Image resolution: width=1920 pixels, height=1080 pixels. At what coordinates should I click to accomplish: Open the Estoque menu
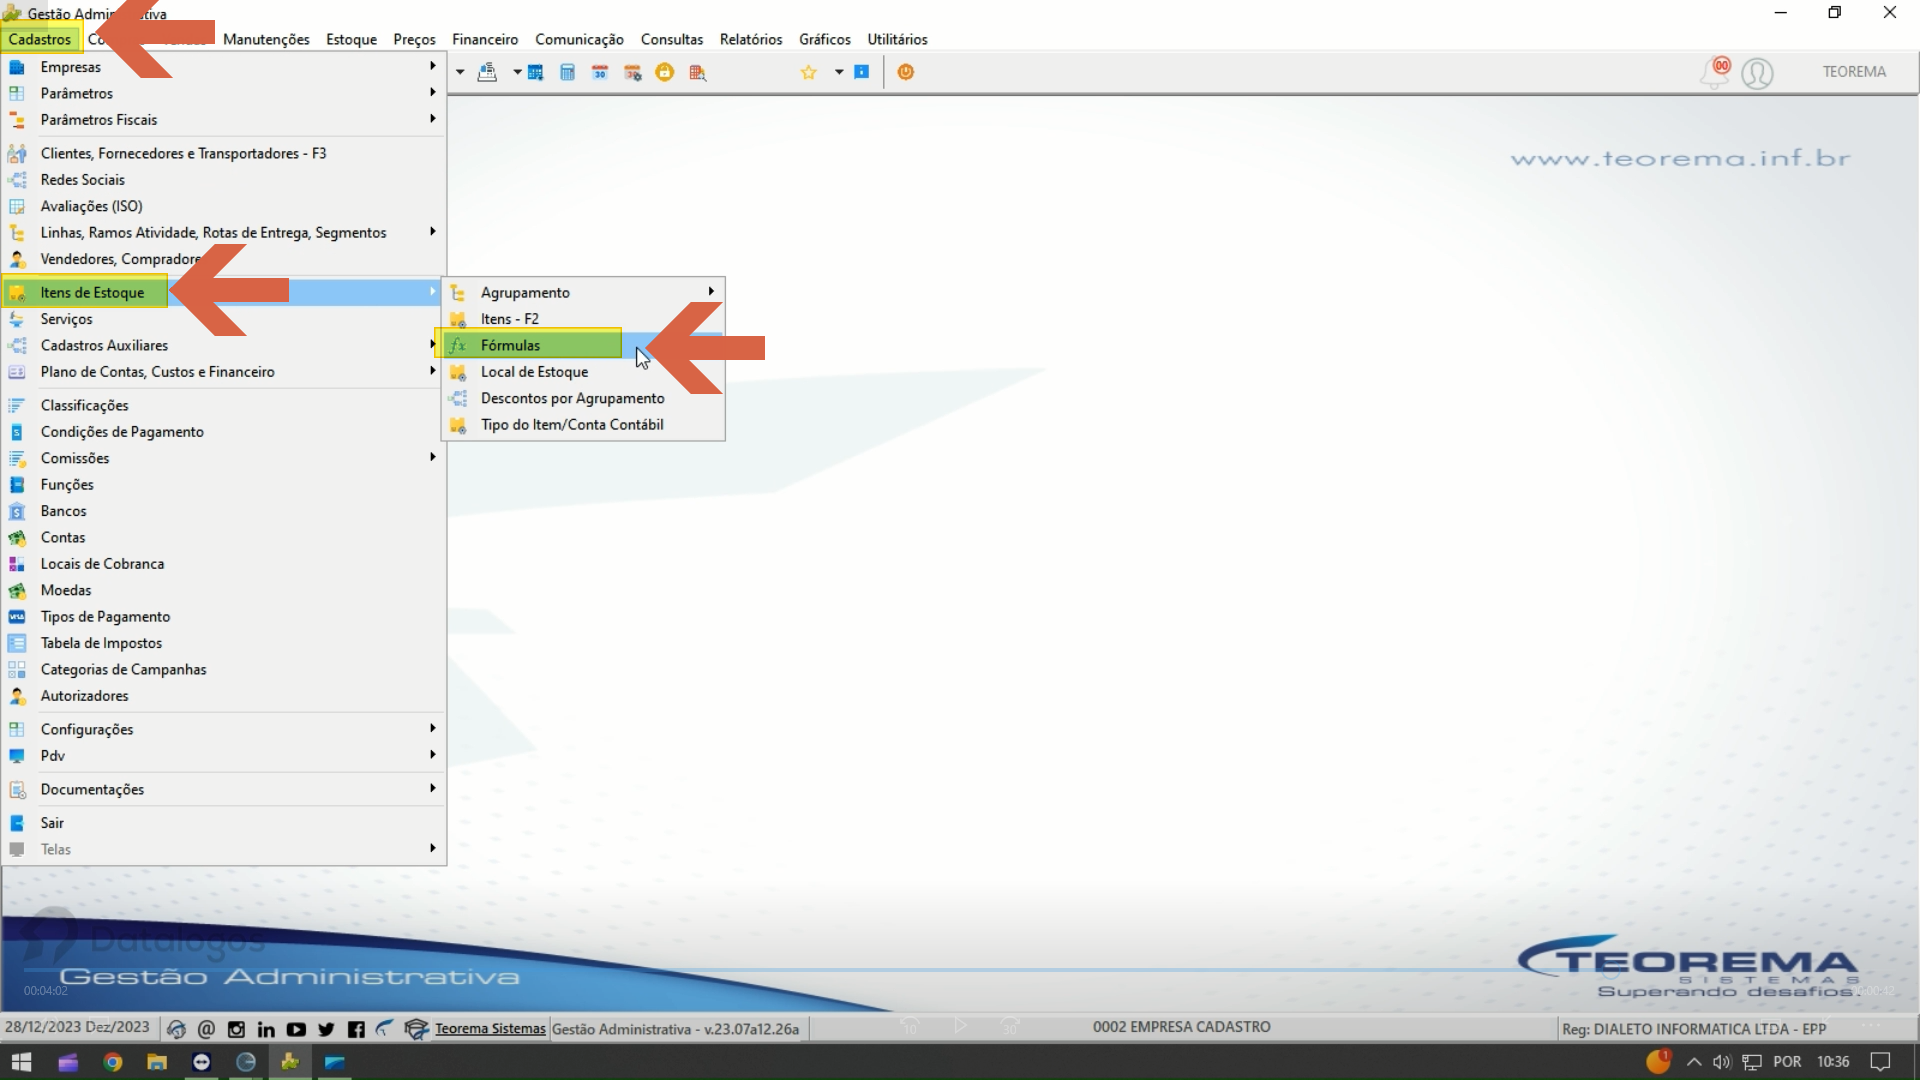click(351, 39)
